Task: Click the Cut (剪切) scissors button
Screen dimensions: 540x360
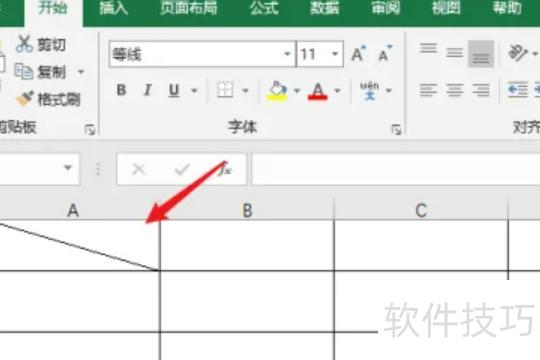Action: coord(41,44)
